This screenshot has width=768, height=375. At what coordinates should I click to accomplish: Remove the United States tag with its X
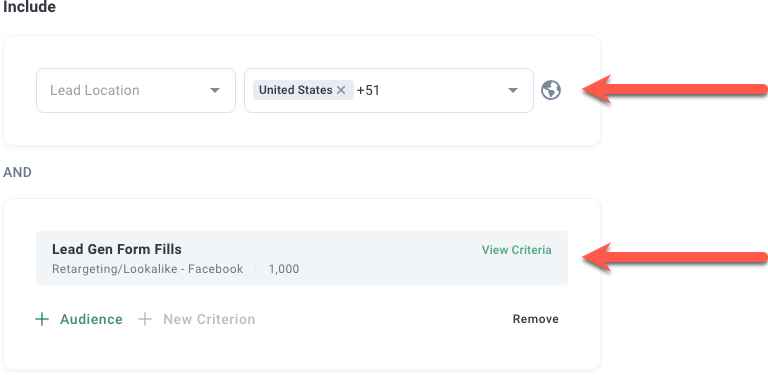pyautogui.click(x=341, y=90)
